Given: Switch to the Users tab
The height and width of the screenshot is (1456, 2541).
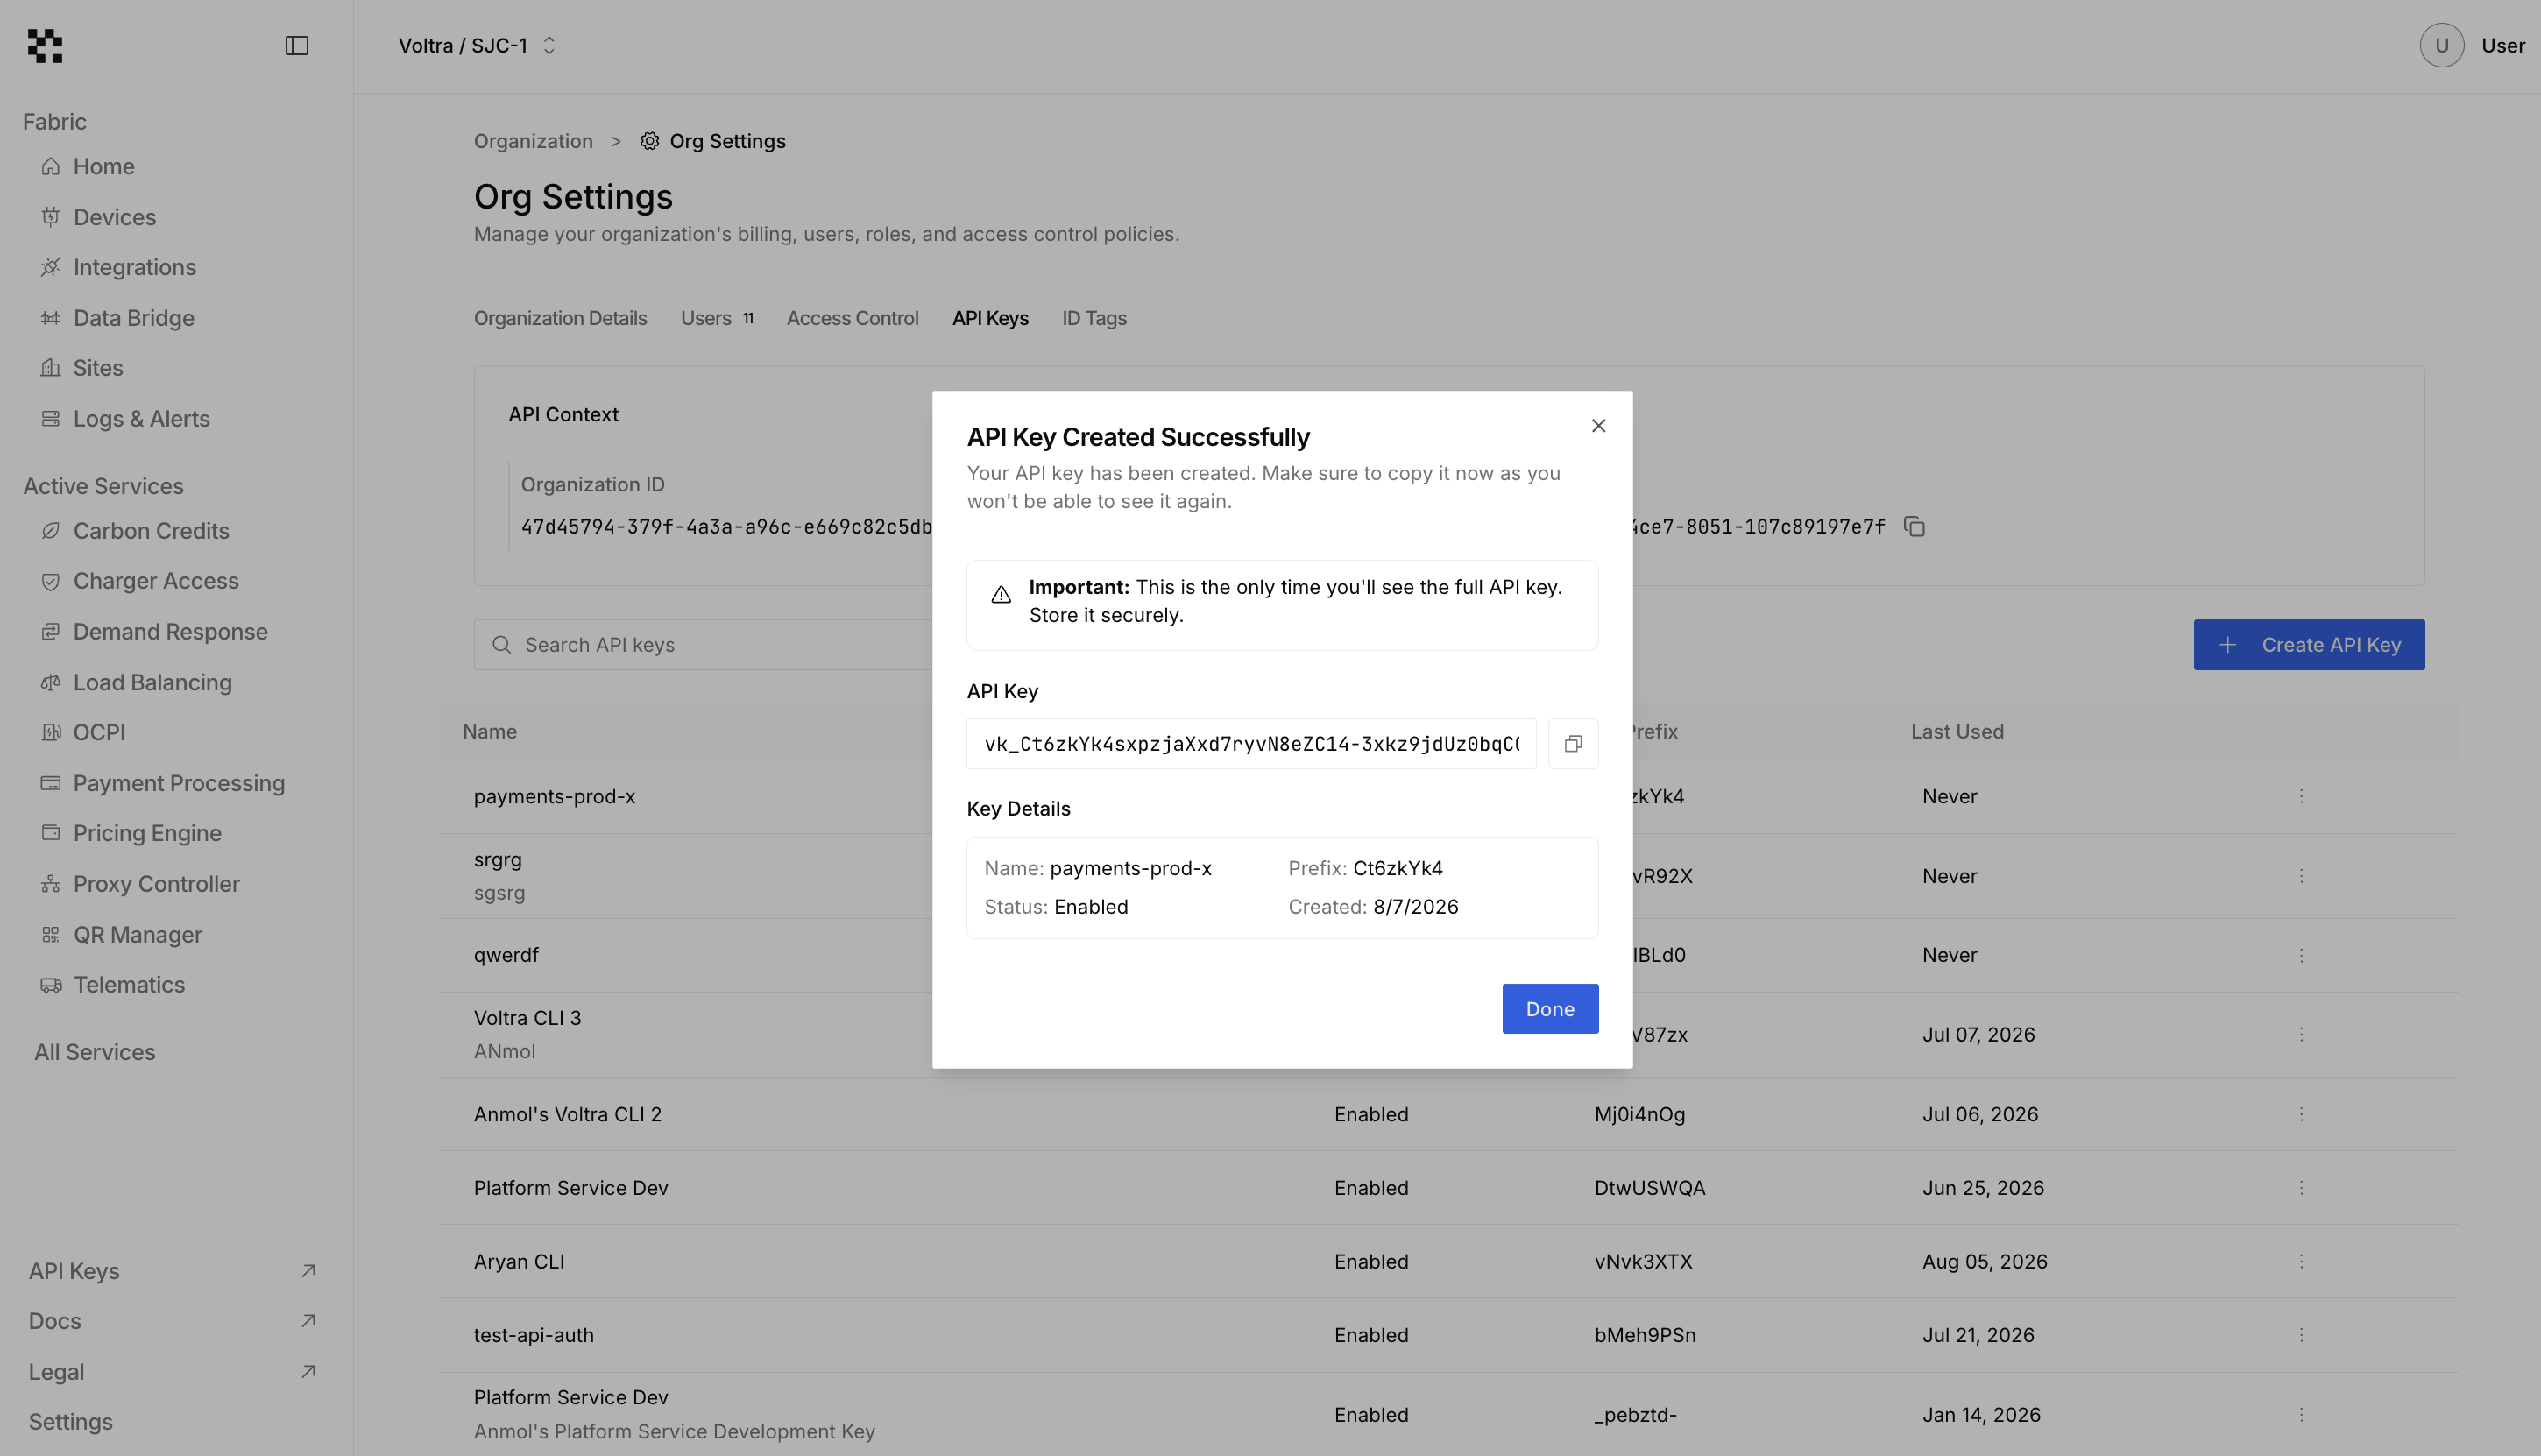Looking at the screenshot, I should 716,318.
